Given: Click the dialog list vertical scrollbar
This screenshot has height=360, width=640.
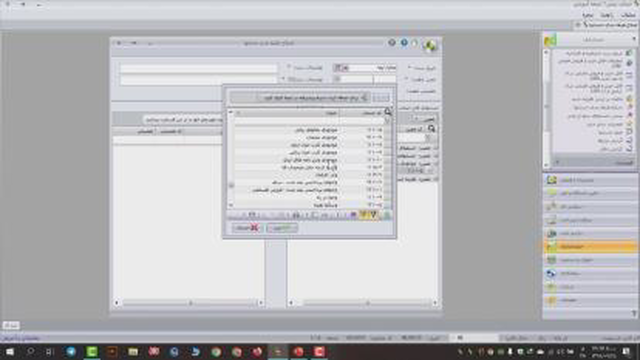Looking at the screenshot, I should point(231,159).
